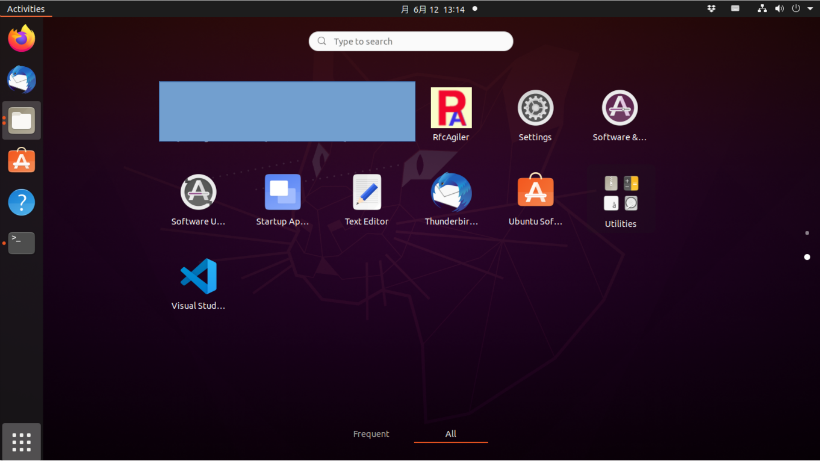The width and height of the screenshot is (820, 461).
Task: Click the volume speaker icon
Action: (x=779, y=8)
